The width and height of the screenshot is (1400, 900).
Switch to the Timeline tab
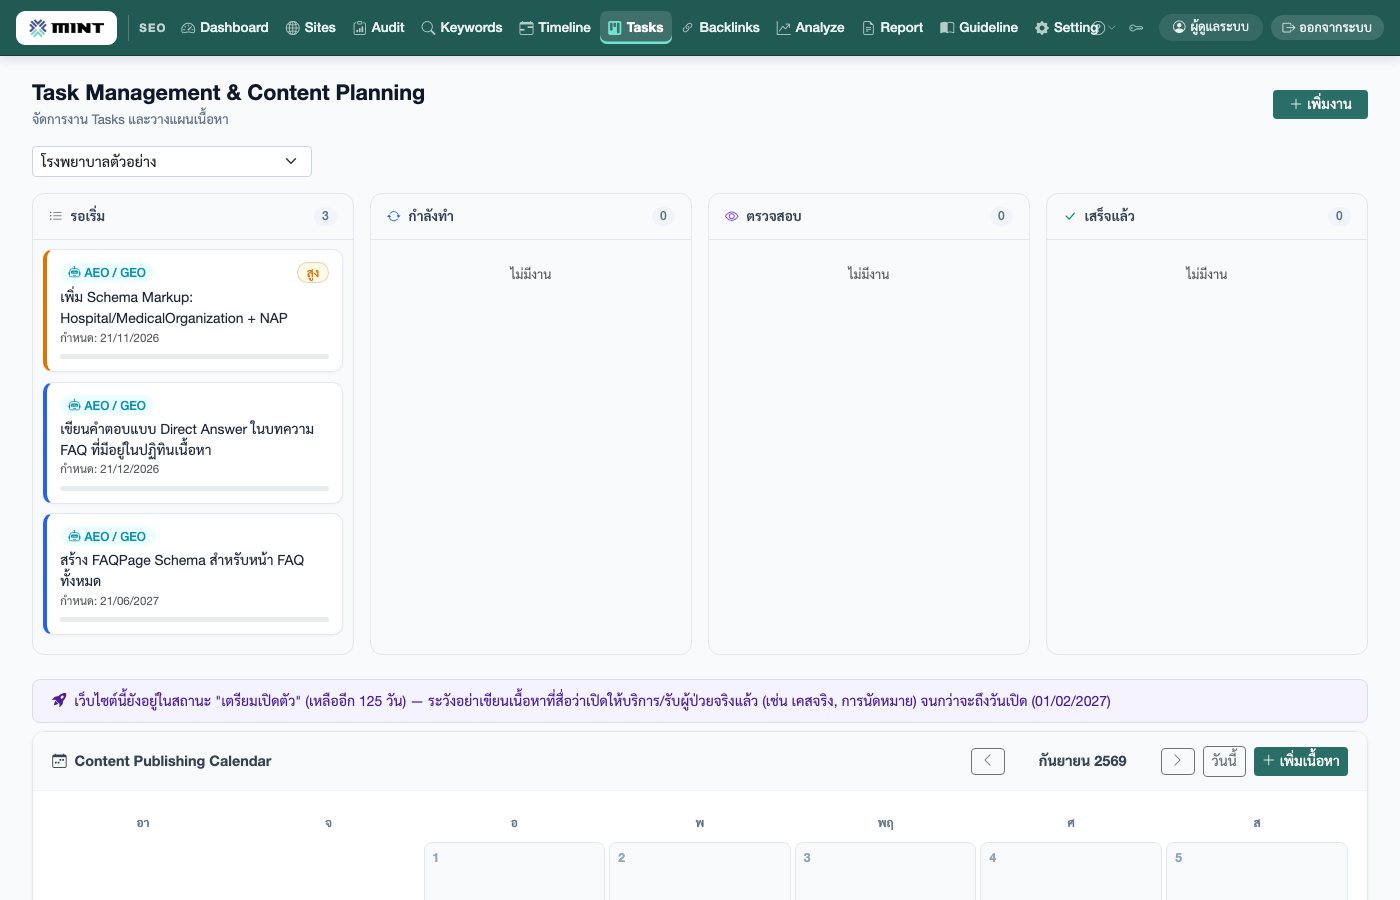(555, 28)
